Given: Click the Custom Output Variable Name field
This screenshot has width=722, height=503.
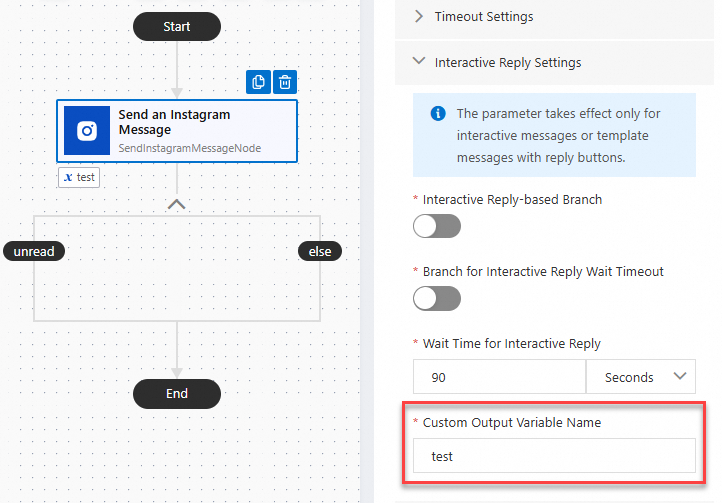Looking at the screenshot, I should (x=554, y=456).
